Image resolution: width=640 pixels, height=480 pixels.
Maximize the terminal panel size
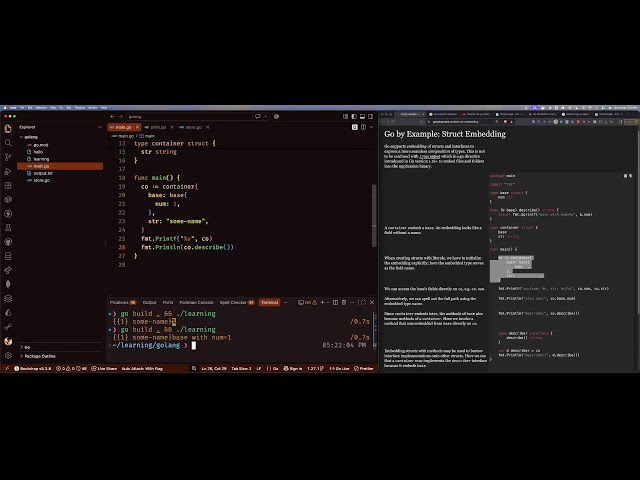[362, 302]
